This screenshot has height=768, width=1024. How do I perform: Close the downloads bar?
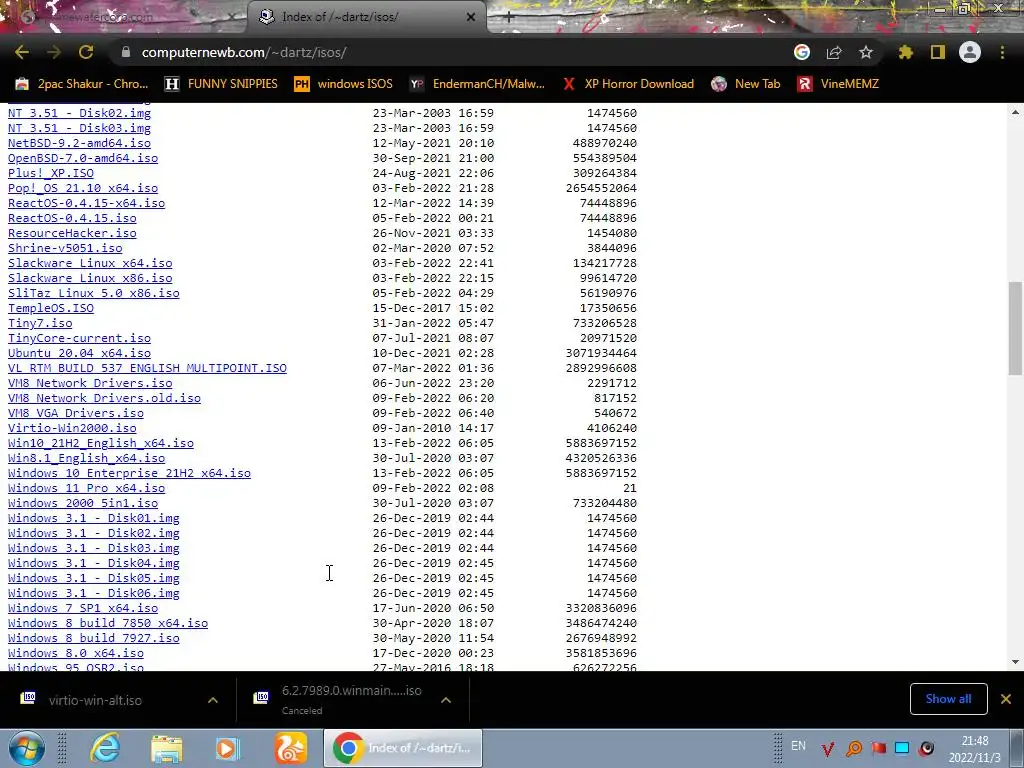pyautogui.click(x=1006, y=699)
